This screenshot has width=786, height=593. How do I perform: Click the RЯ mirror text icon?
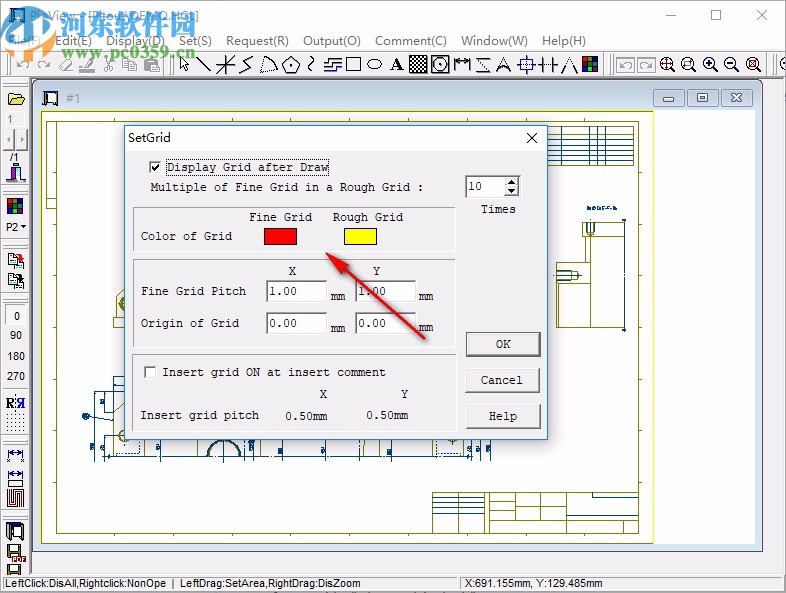coord(16,403)
